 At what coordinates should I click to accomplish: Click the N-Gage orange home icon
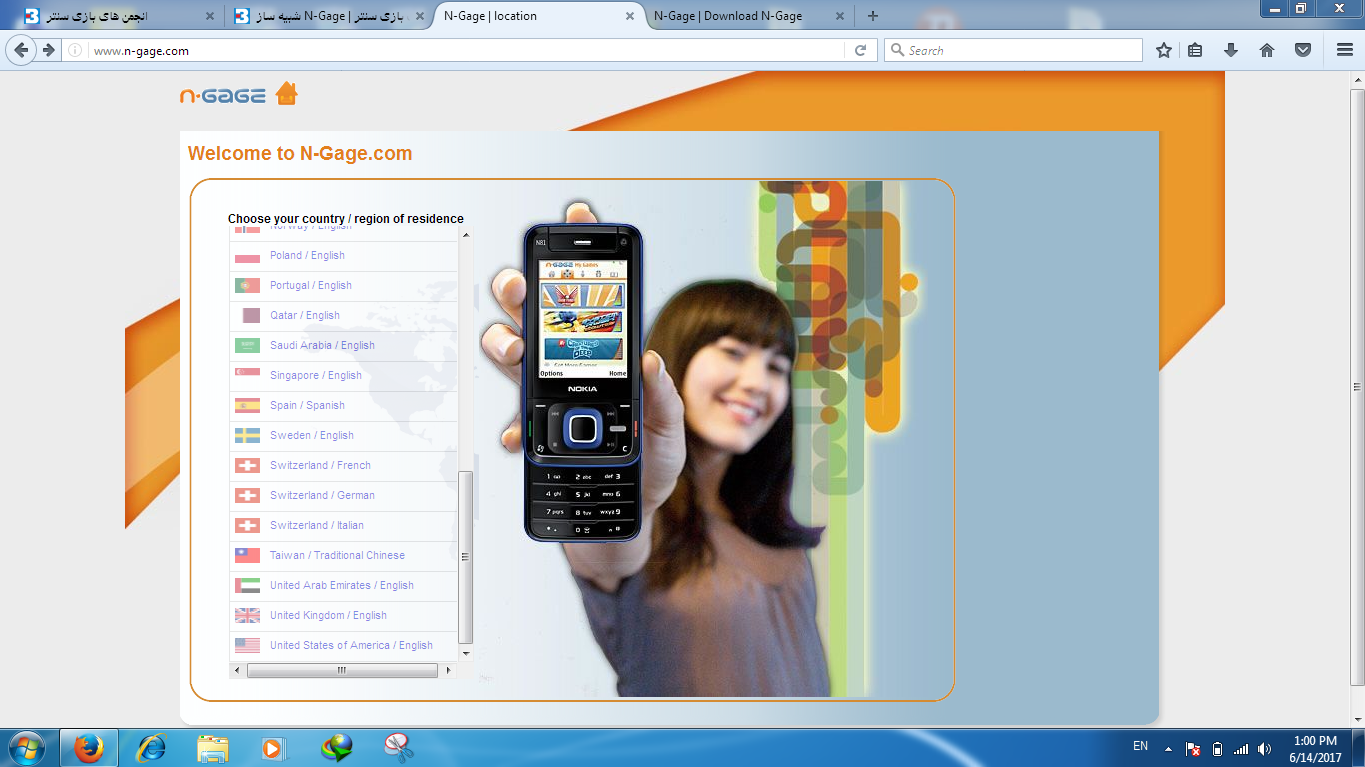pos(286,94)
